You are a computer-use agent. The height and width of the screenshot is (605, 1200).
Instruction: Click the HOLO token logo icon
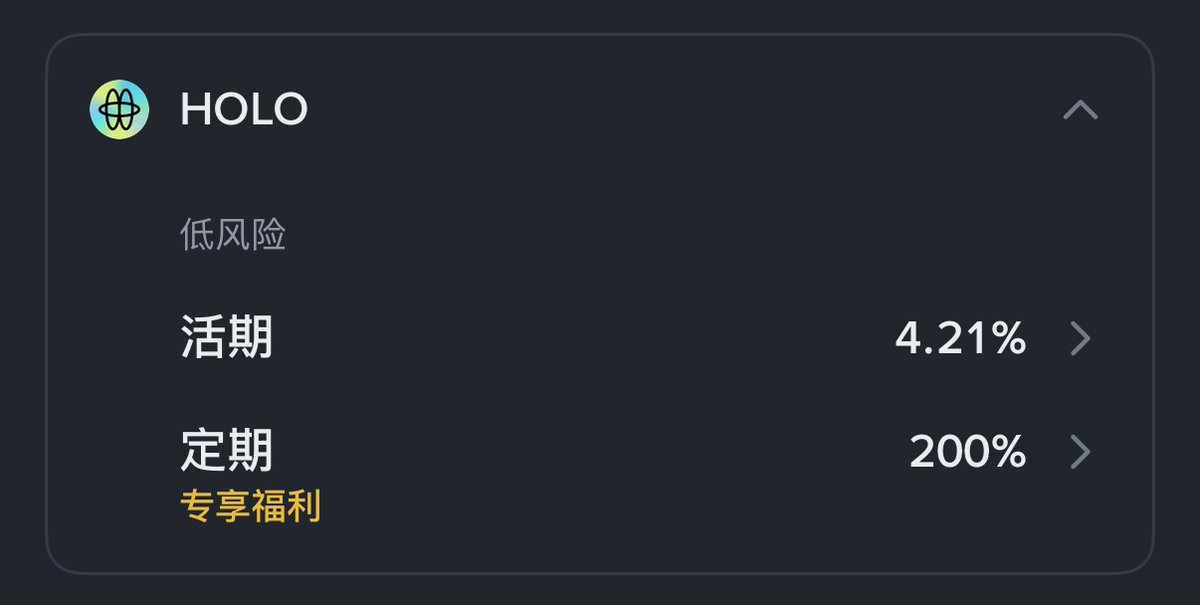click(119, 110)
